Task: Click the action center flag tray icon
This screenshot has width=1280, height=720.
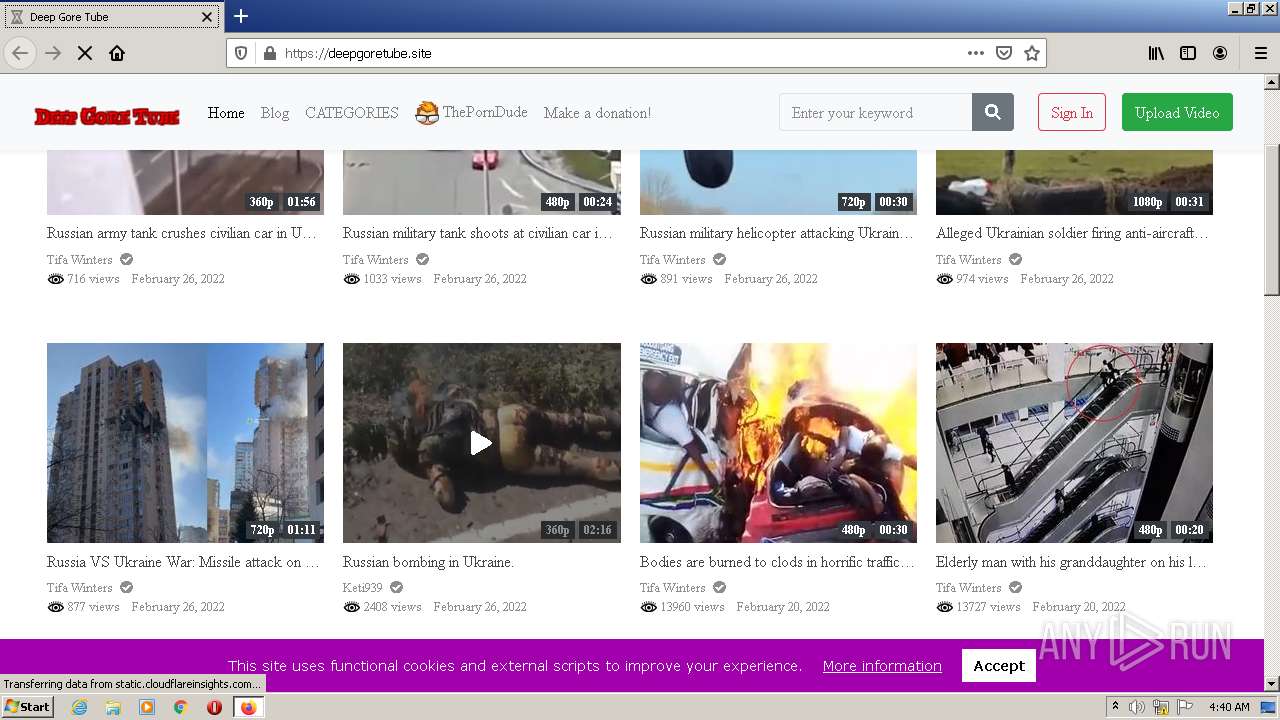Action: pos(1186,707)
